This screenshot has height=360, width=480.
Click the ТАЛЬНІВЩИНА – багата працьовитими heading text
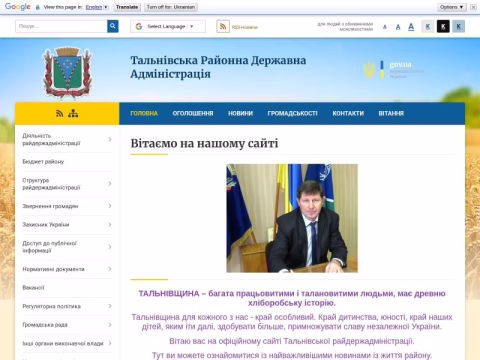click(x=292, y=298)
